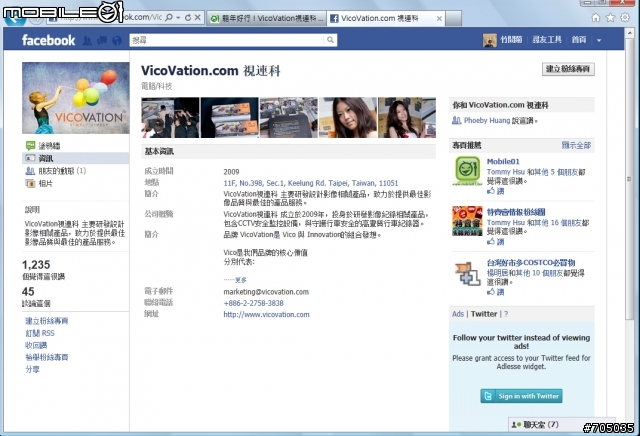
Task: Click the 1,235 likes count
Action: pos(36,265)
